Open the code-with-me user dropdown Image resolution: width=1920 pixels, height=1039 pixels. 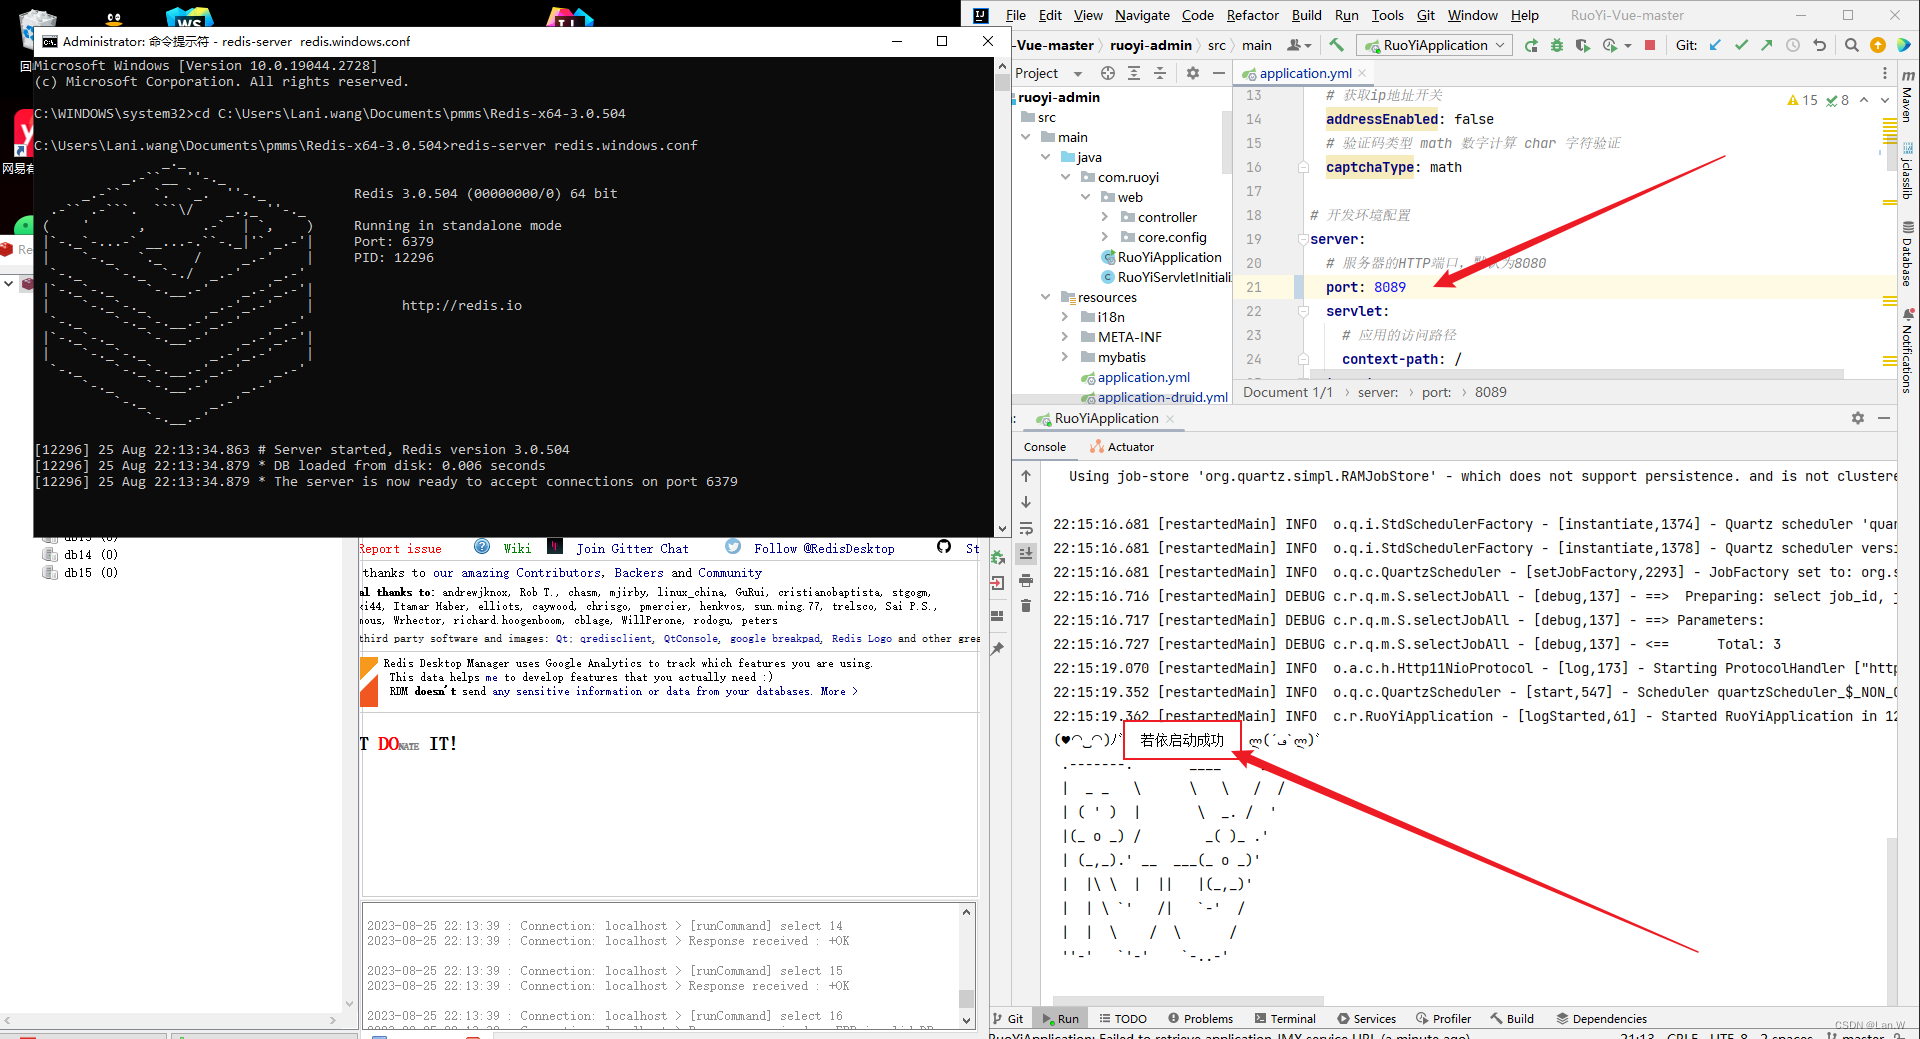click(x=1299, y=45)
